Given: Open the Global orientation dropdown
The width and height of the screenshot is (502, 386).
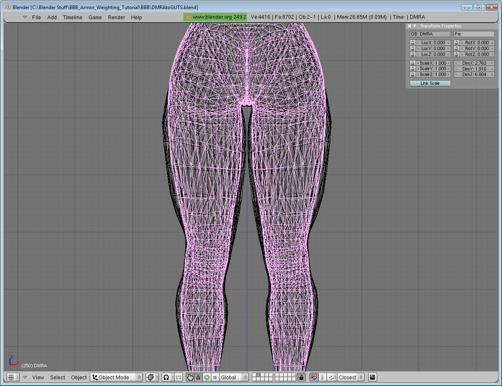Looking at the screenshot, I should pos(234,377).
